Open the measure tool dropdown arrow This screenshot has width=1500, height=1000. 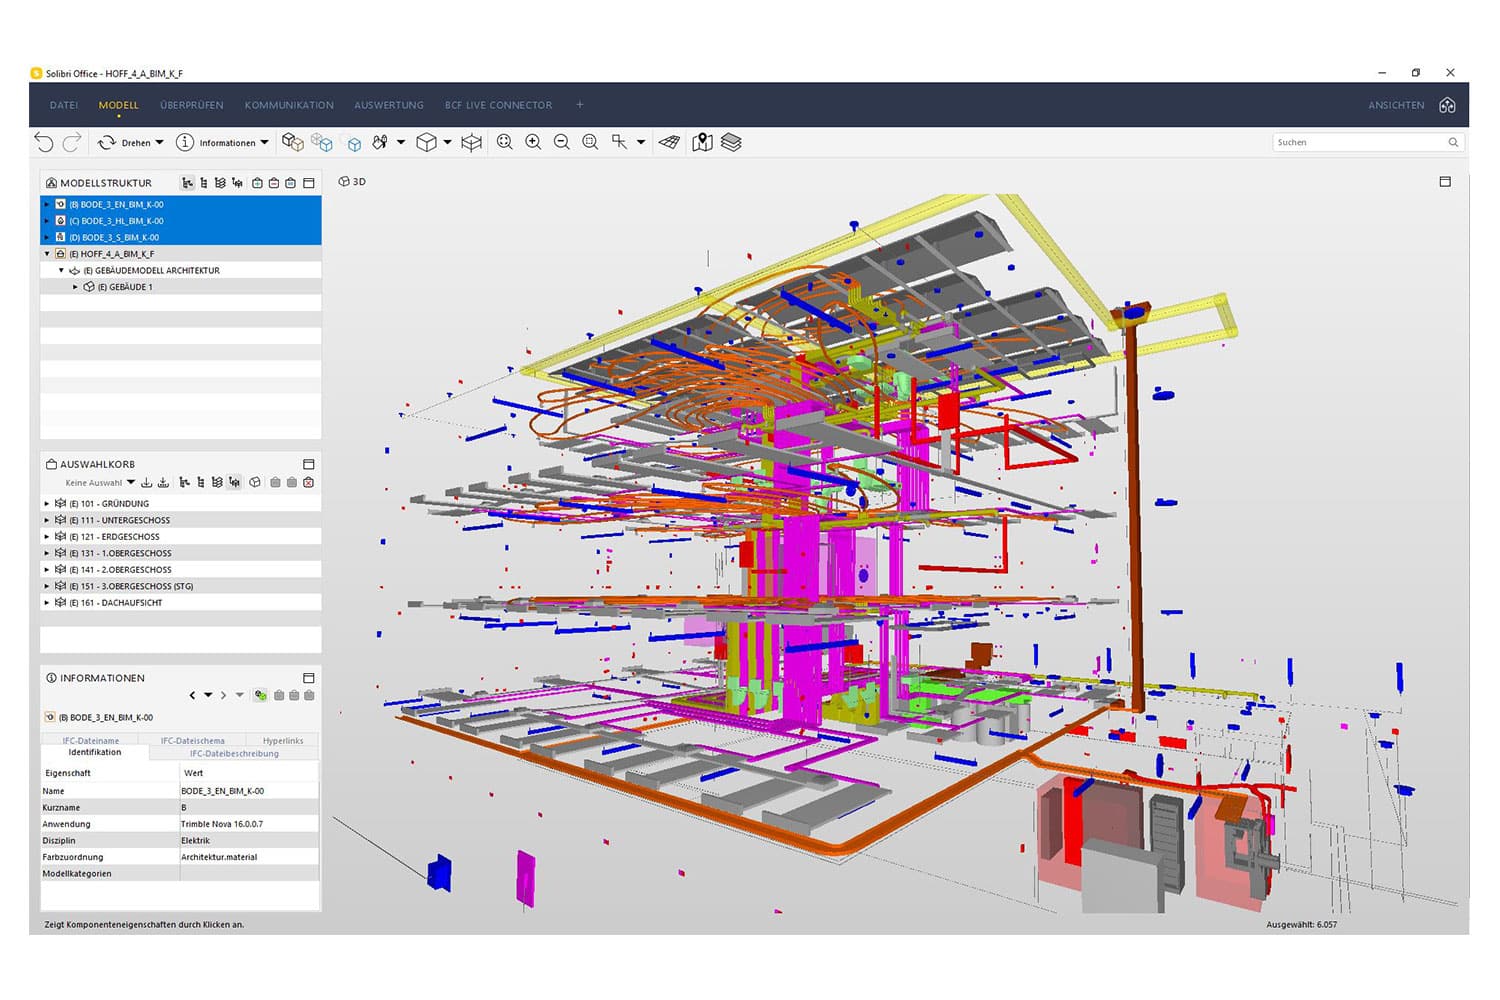coord(641,142)
